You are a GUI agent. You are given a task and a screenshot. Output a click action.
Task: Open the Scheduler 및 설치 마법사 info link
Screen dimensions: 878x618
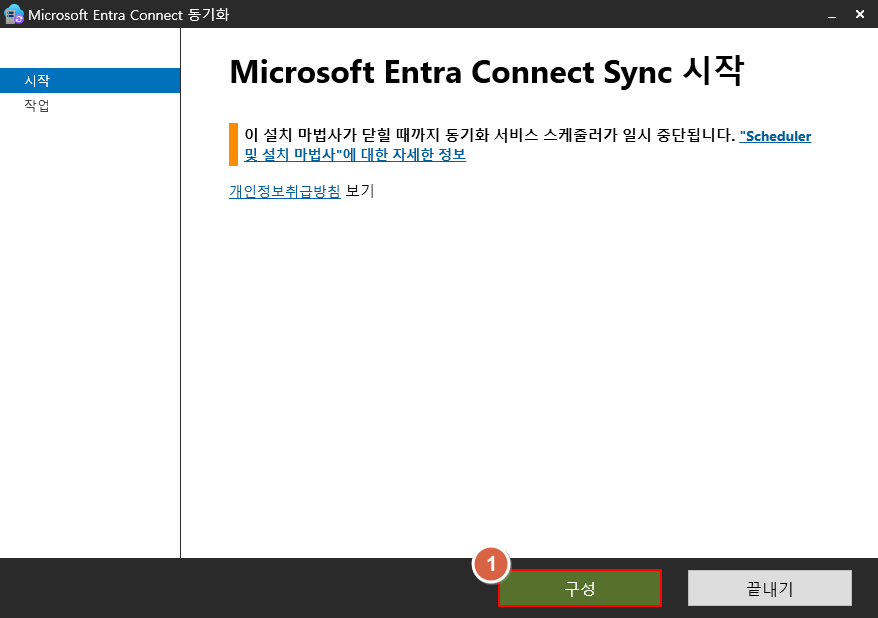coord(355,154)
